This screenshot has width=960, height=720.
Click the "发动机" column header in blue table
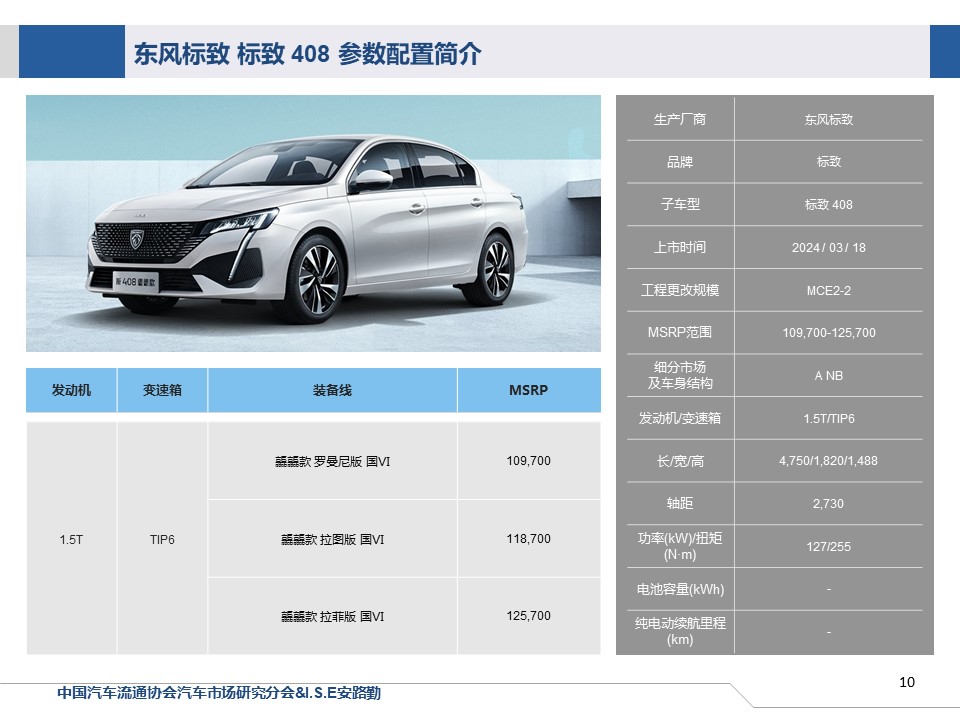point(71,390)
